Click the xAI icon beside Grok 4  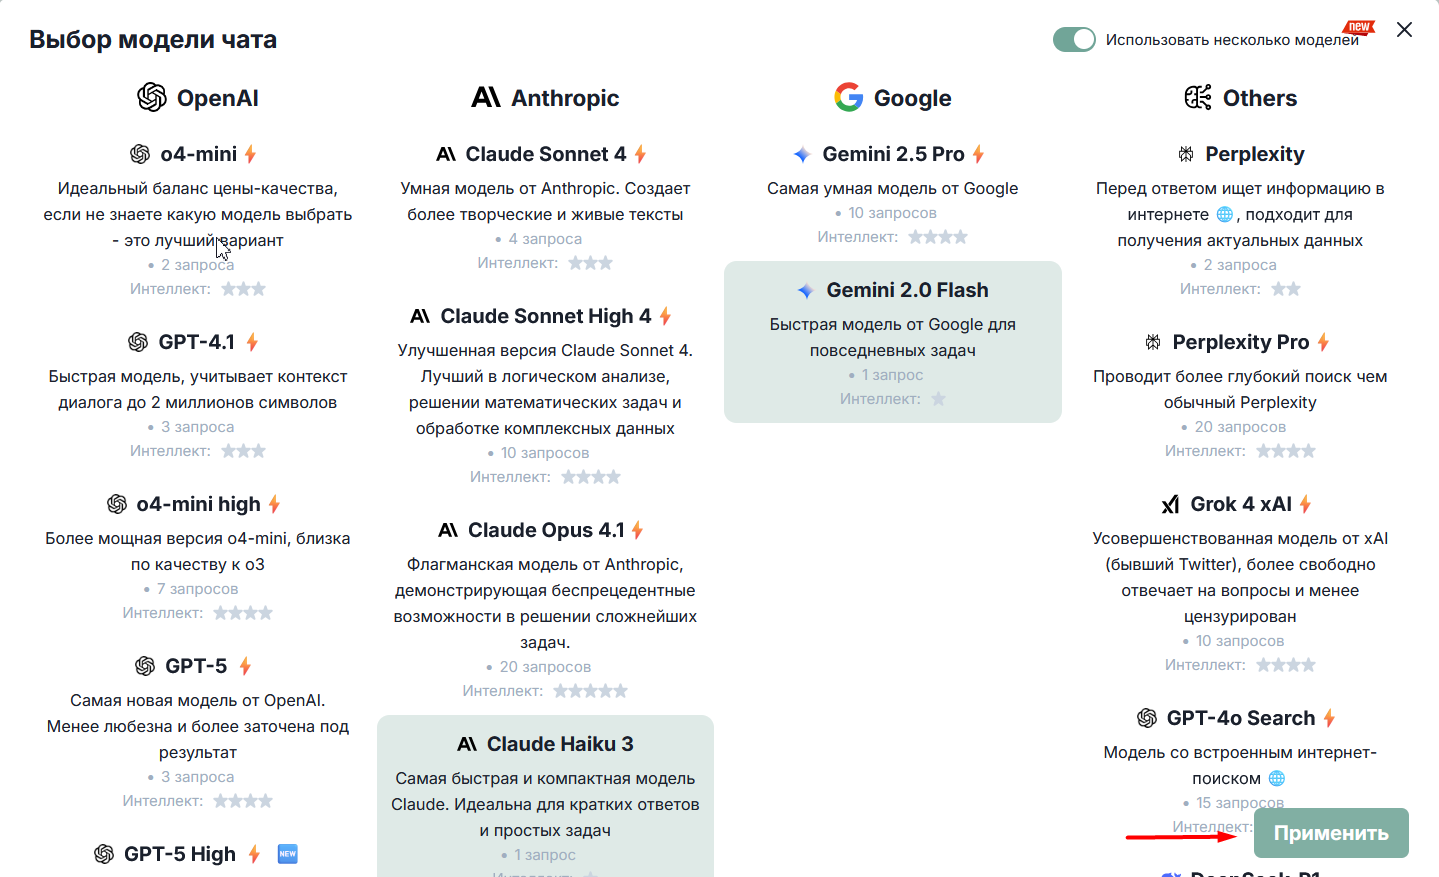(x=1170, y=504)
